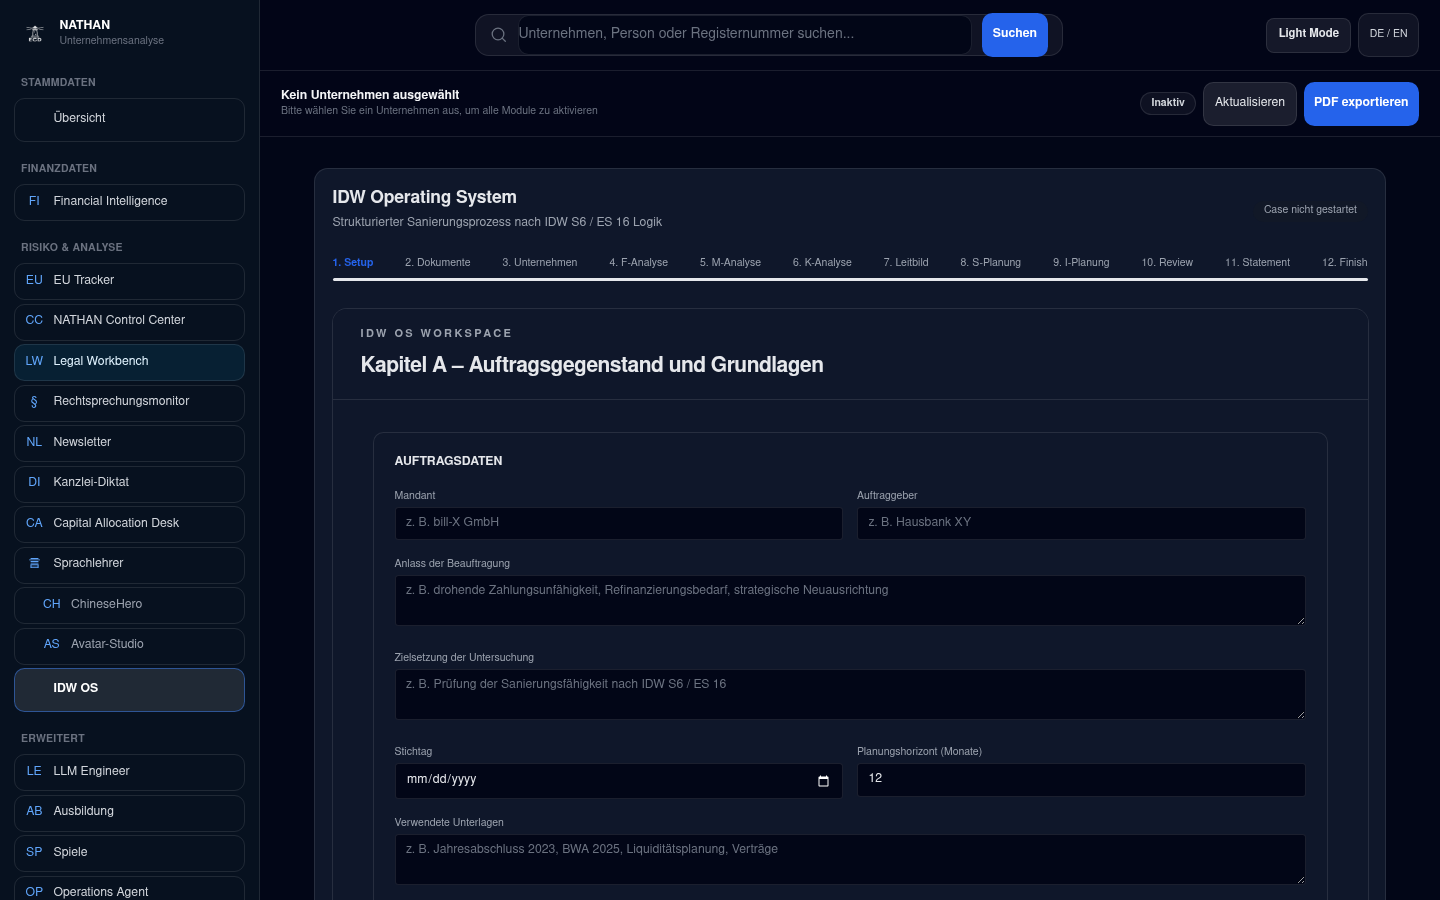
Task: Click the EU icon beside EU Tracker
Action: click(34, 280)
